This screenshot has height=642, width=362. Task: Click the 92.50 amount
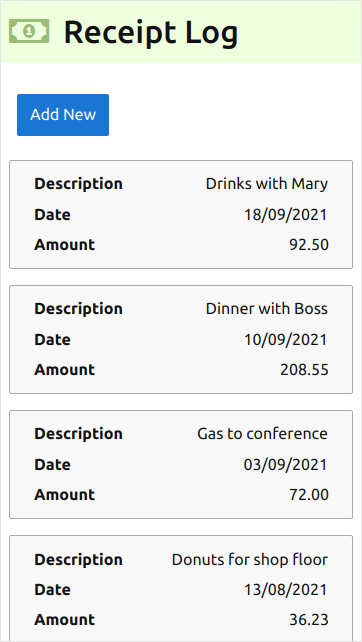click(309, 245)
